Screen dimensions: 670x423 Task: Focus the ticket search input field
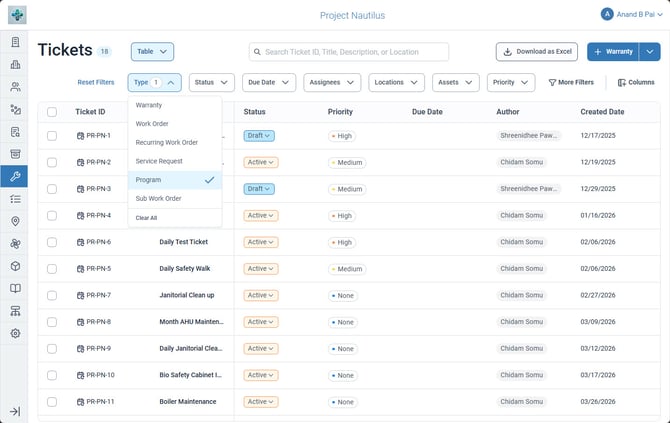coord(349,52)
